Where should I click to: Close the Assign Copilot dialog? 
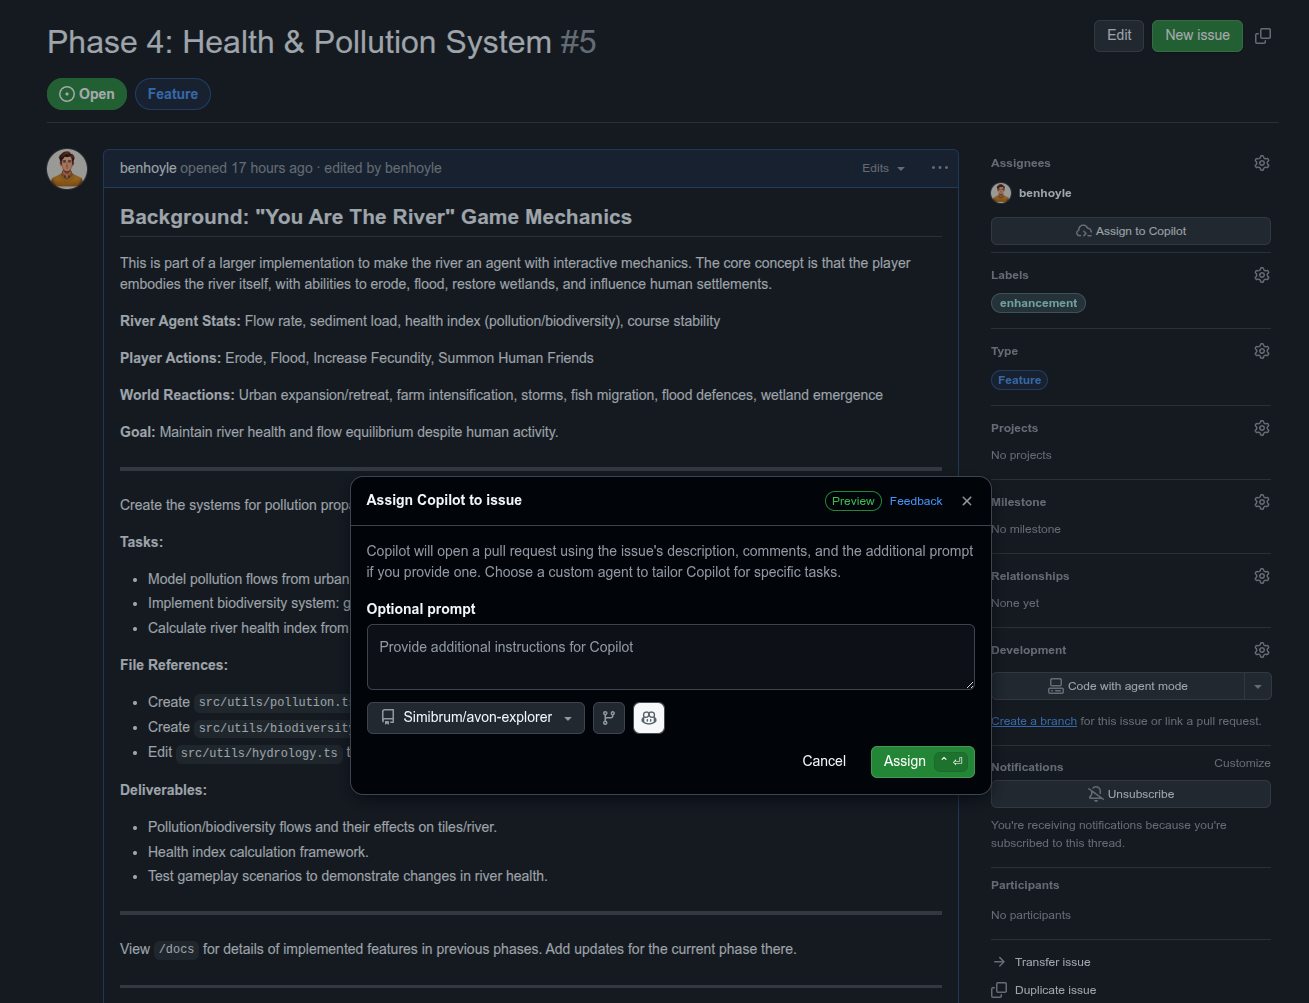tap(966, 501)
